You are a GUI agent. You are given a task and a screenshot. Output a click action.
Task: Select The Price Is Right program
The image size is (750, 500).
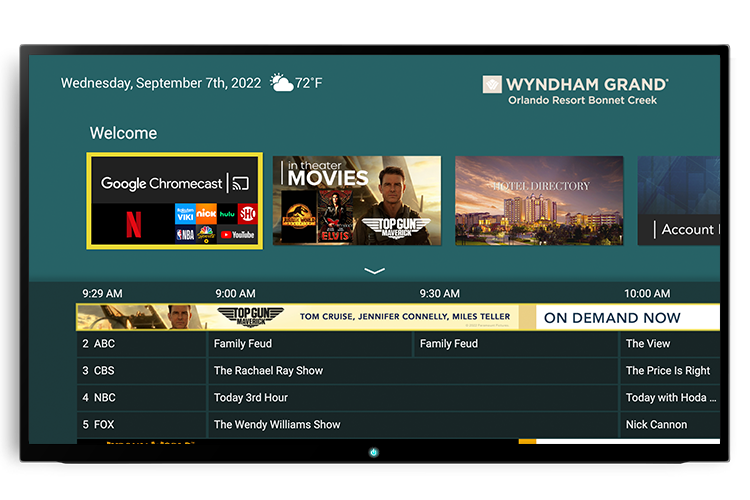tap(670, 371)
